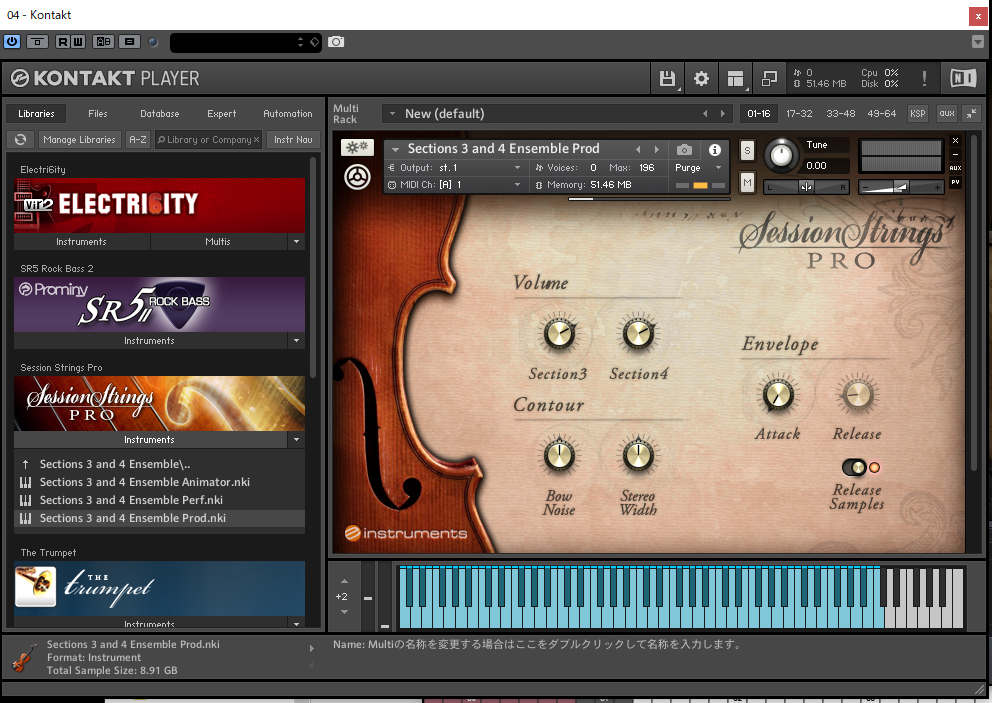
Task: Solo the instrument with S button
Action: (x=747, y=151)
